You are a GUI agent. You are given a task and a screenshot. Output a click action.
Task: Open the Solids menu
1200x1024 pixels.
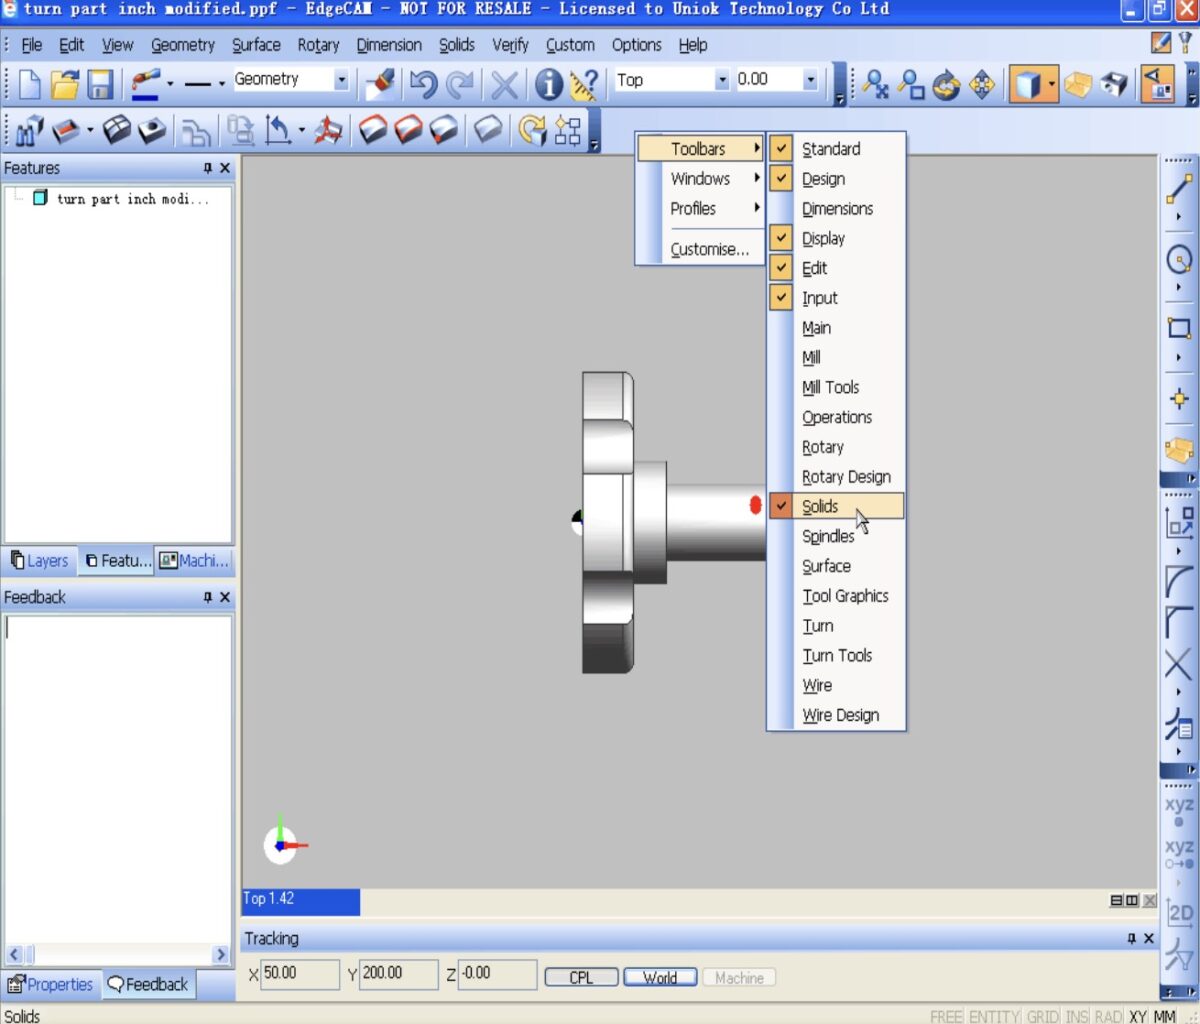point(457,45)
